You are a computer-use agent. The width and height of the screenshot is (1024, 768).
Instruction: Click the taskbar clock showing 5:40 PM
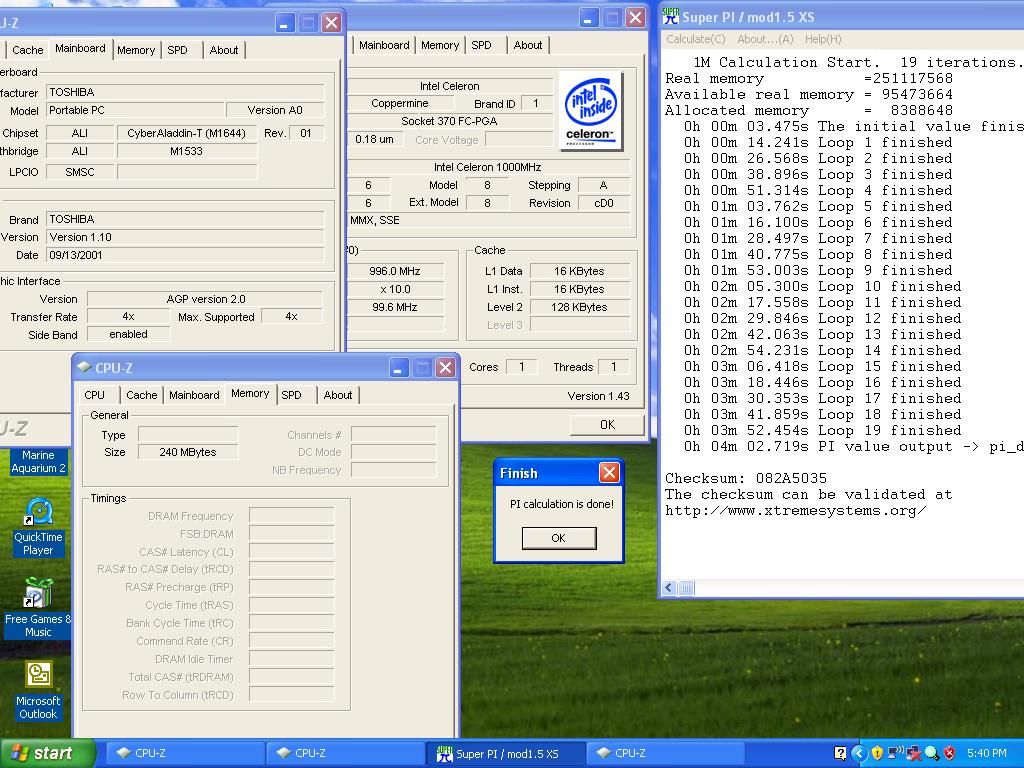tap(986, 753)
